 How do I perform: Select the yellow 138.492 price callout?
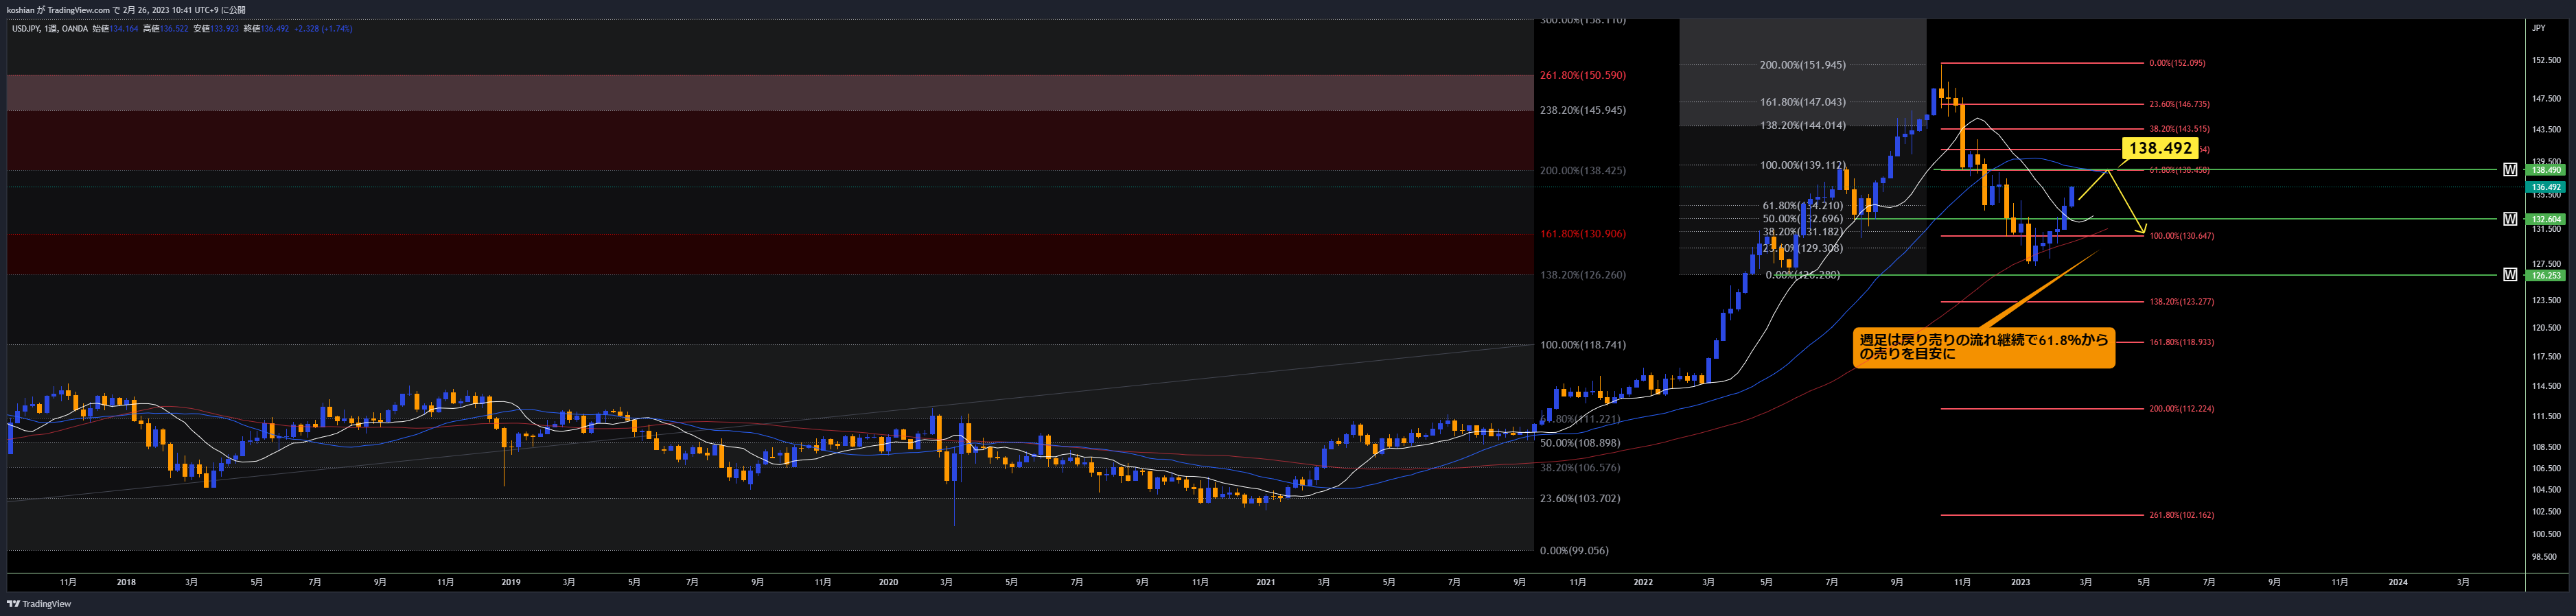[2160, 148]
